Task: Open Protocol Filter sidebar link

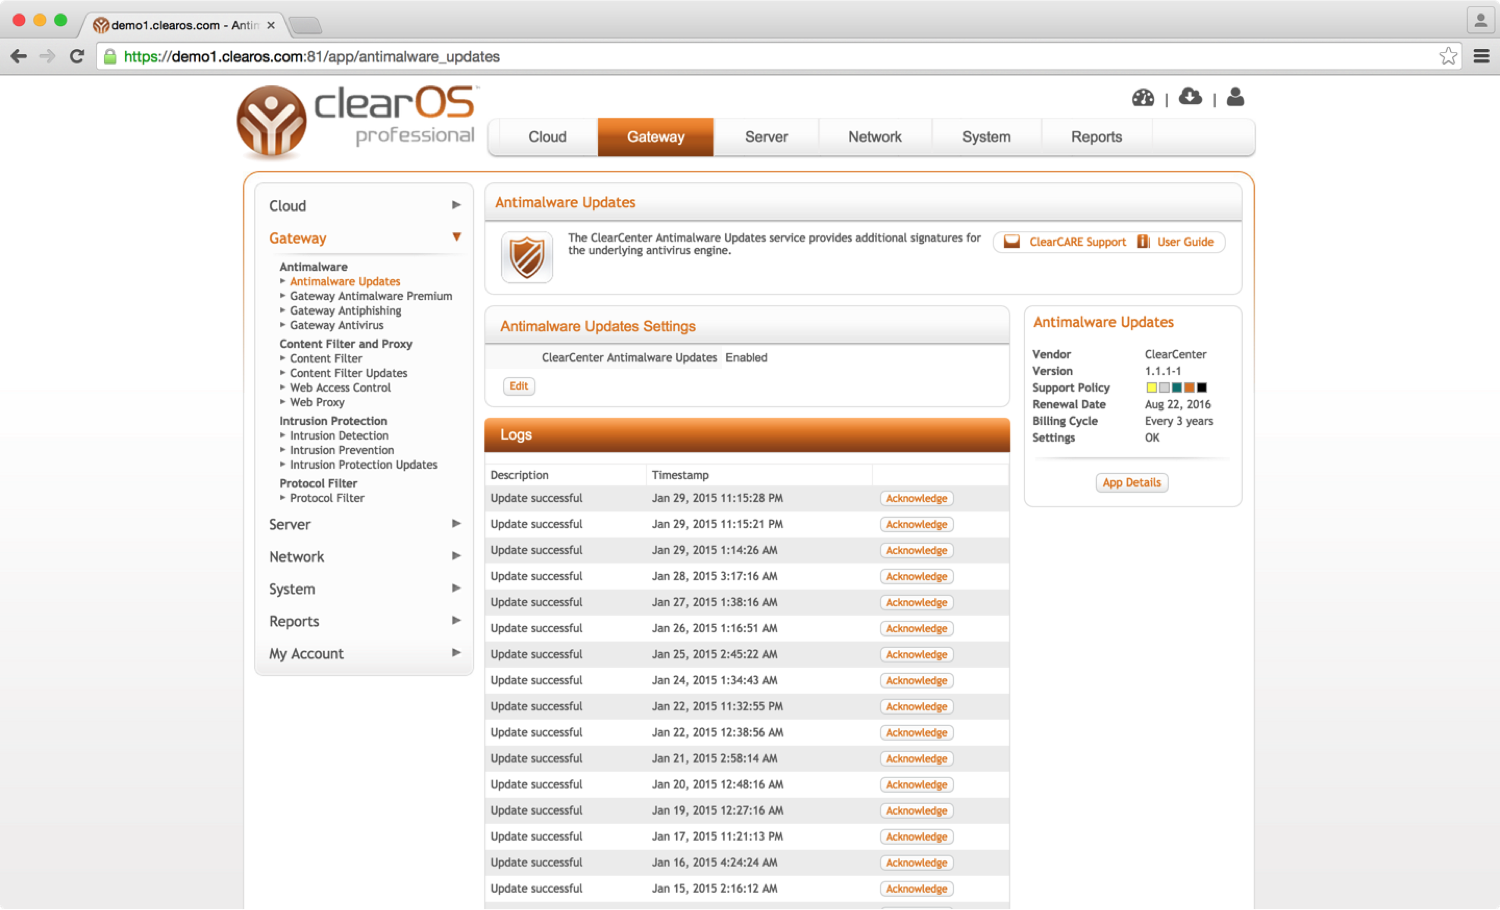Action: [327, 498]
